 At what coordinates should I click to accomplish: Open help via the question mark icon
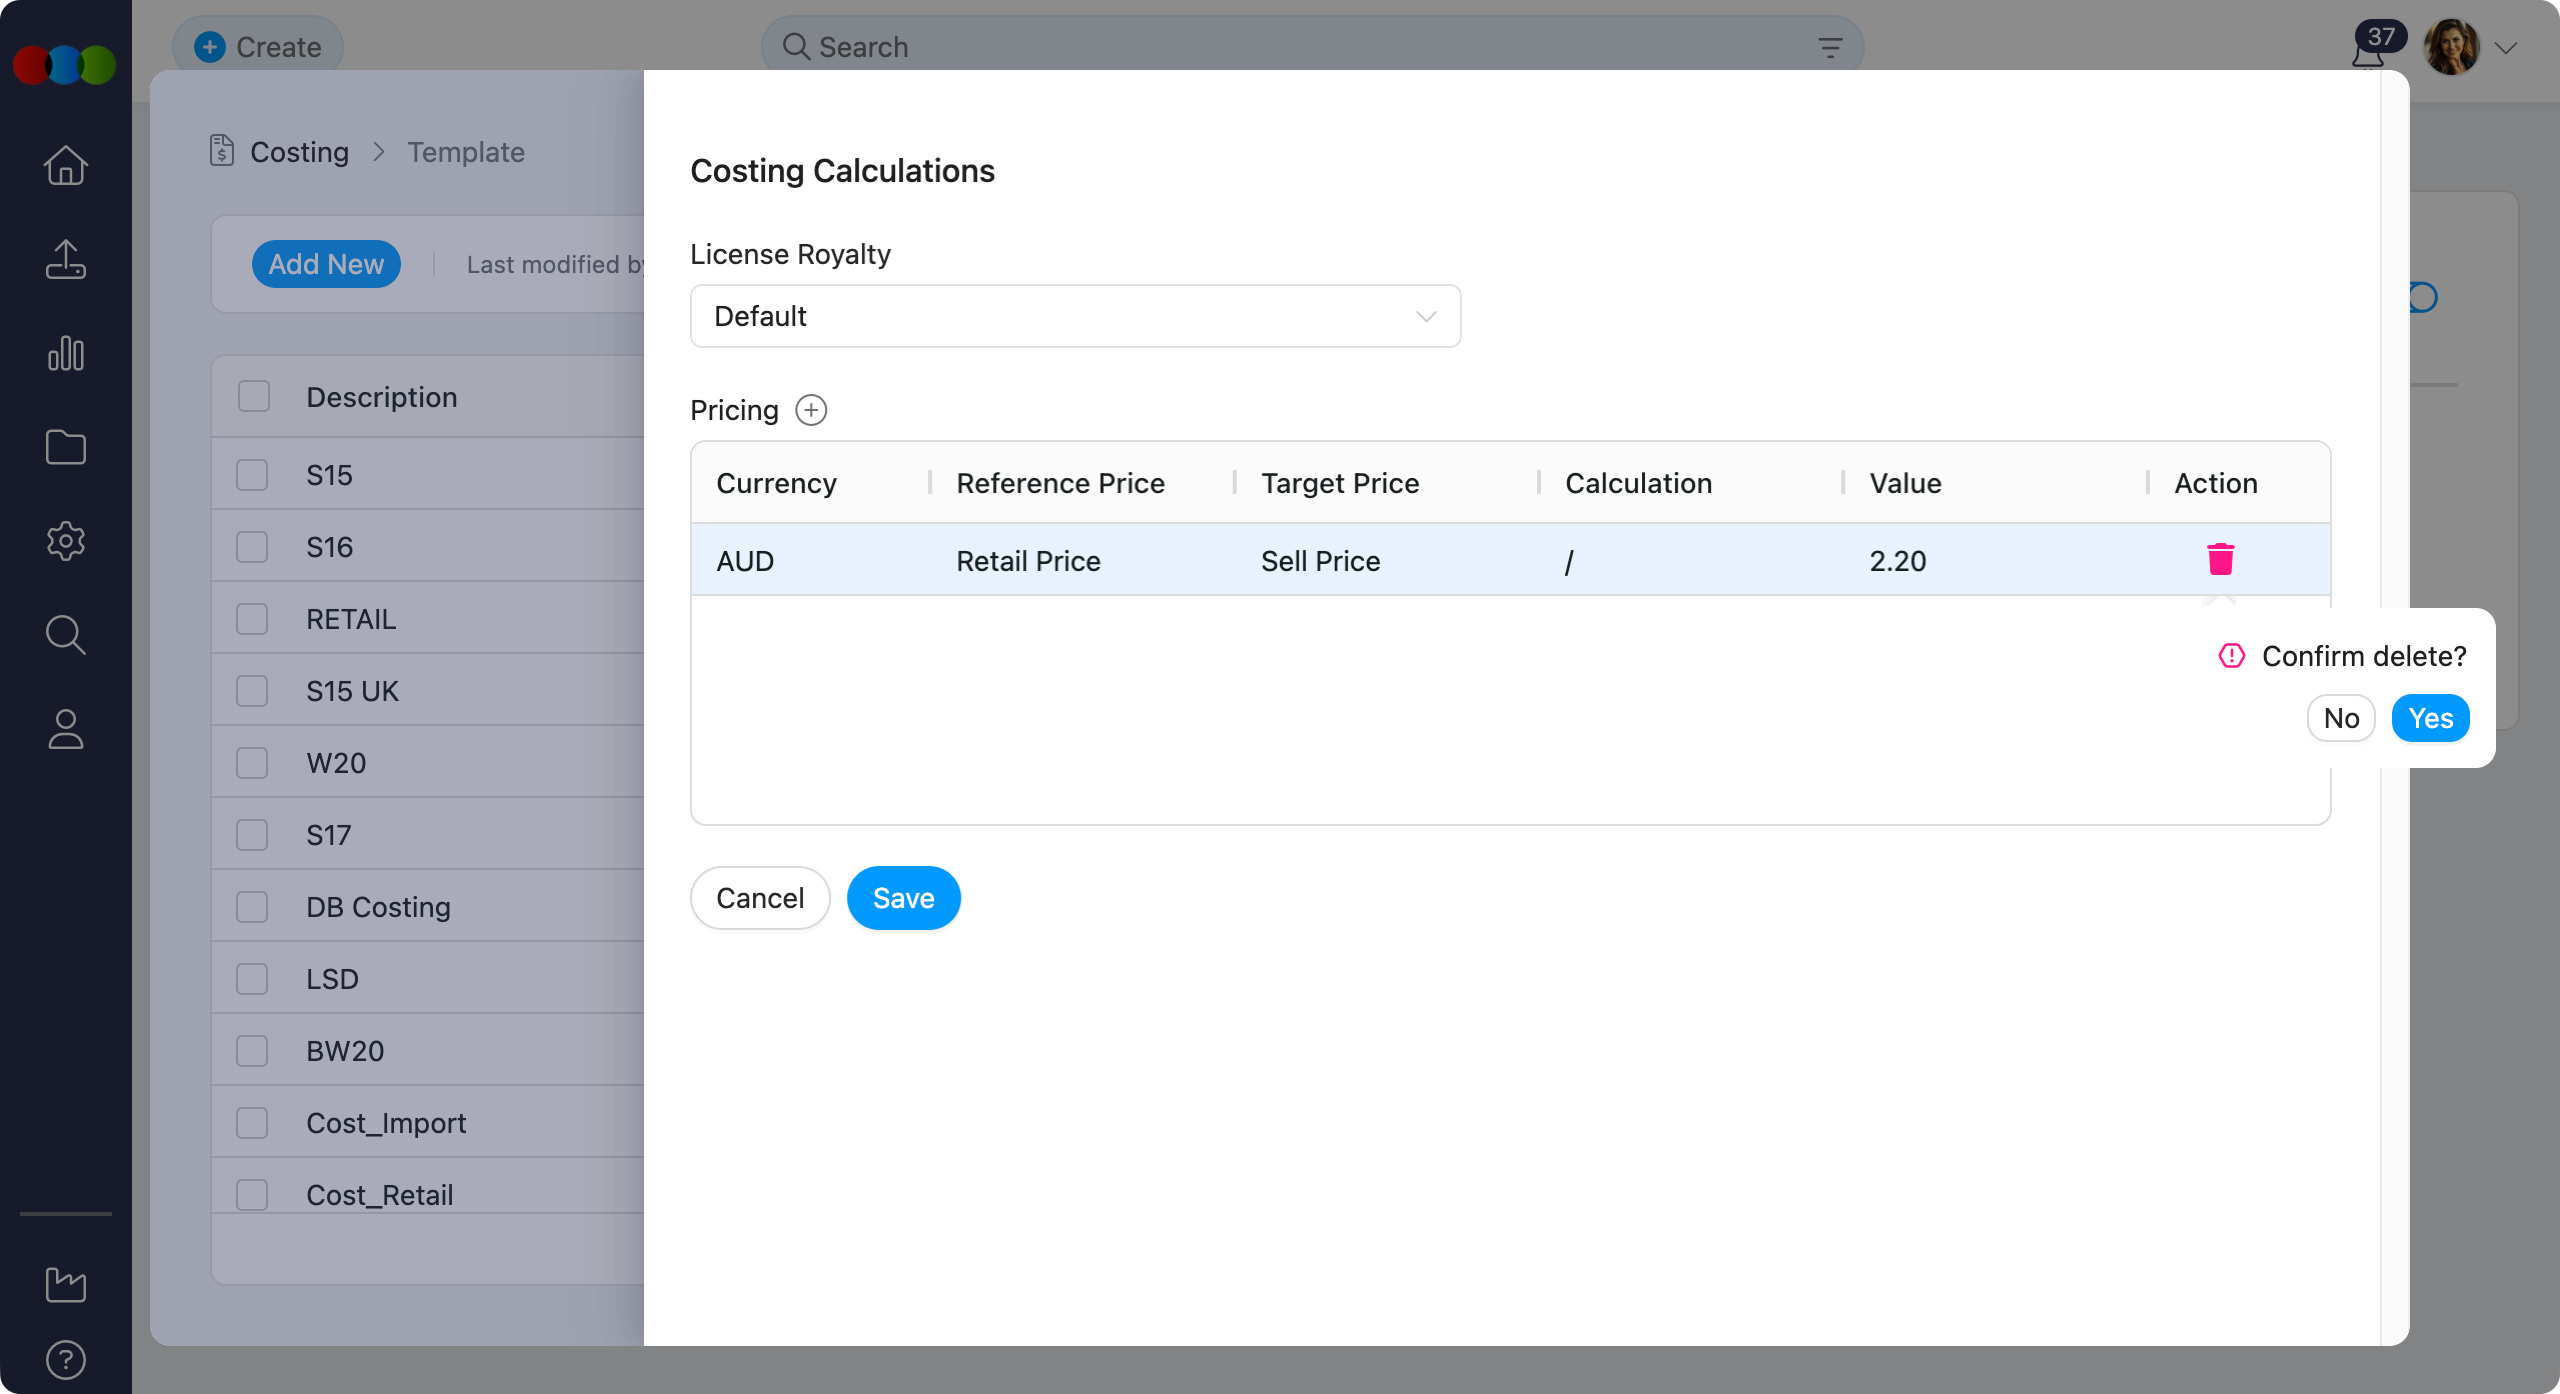click(x=65, y=1359)
